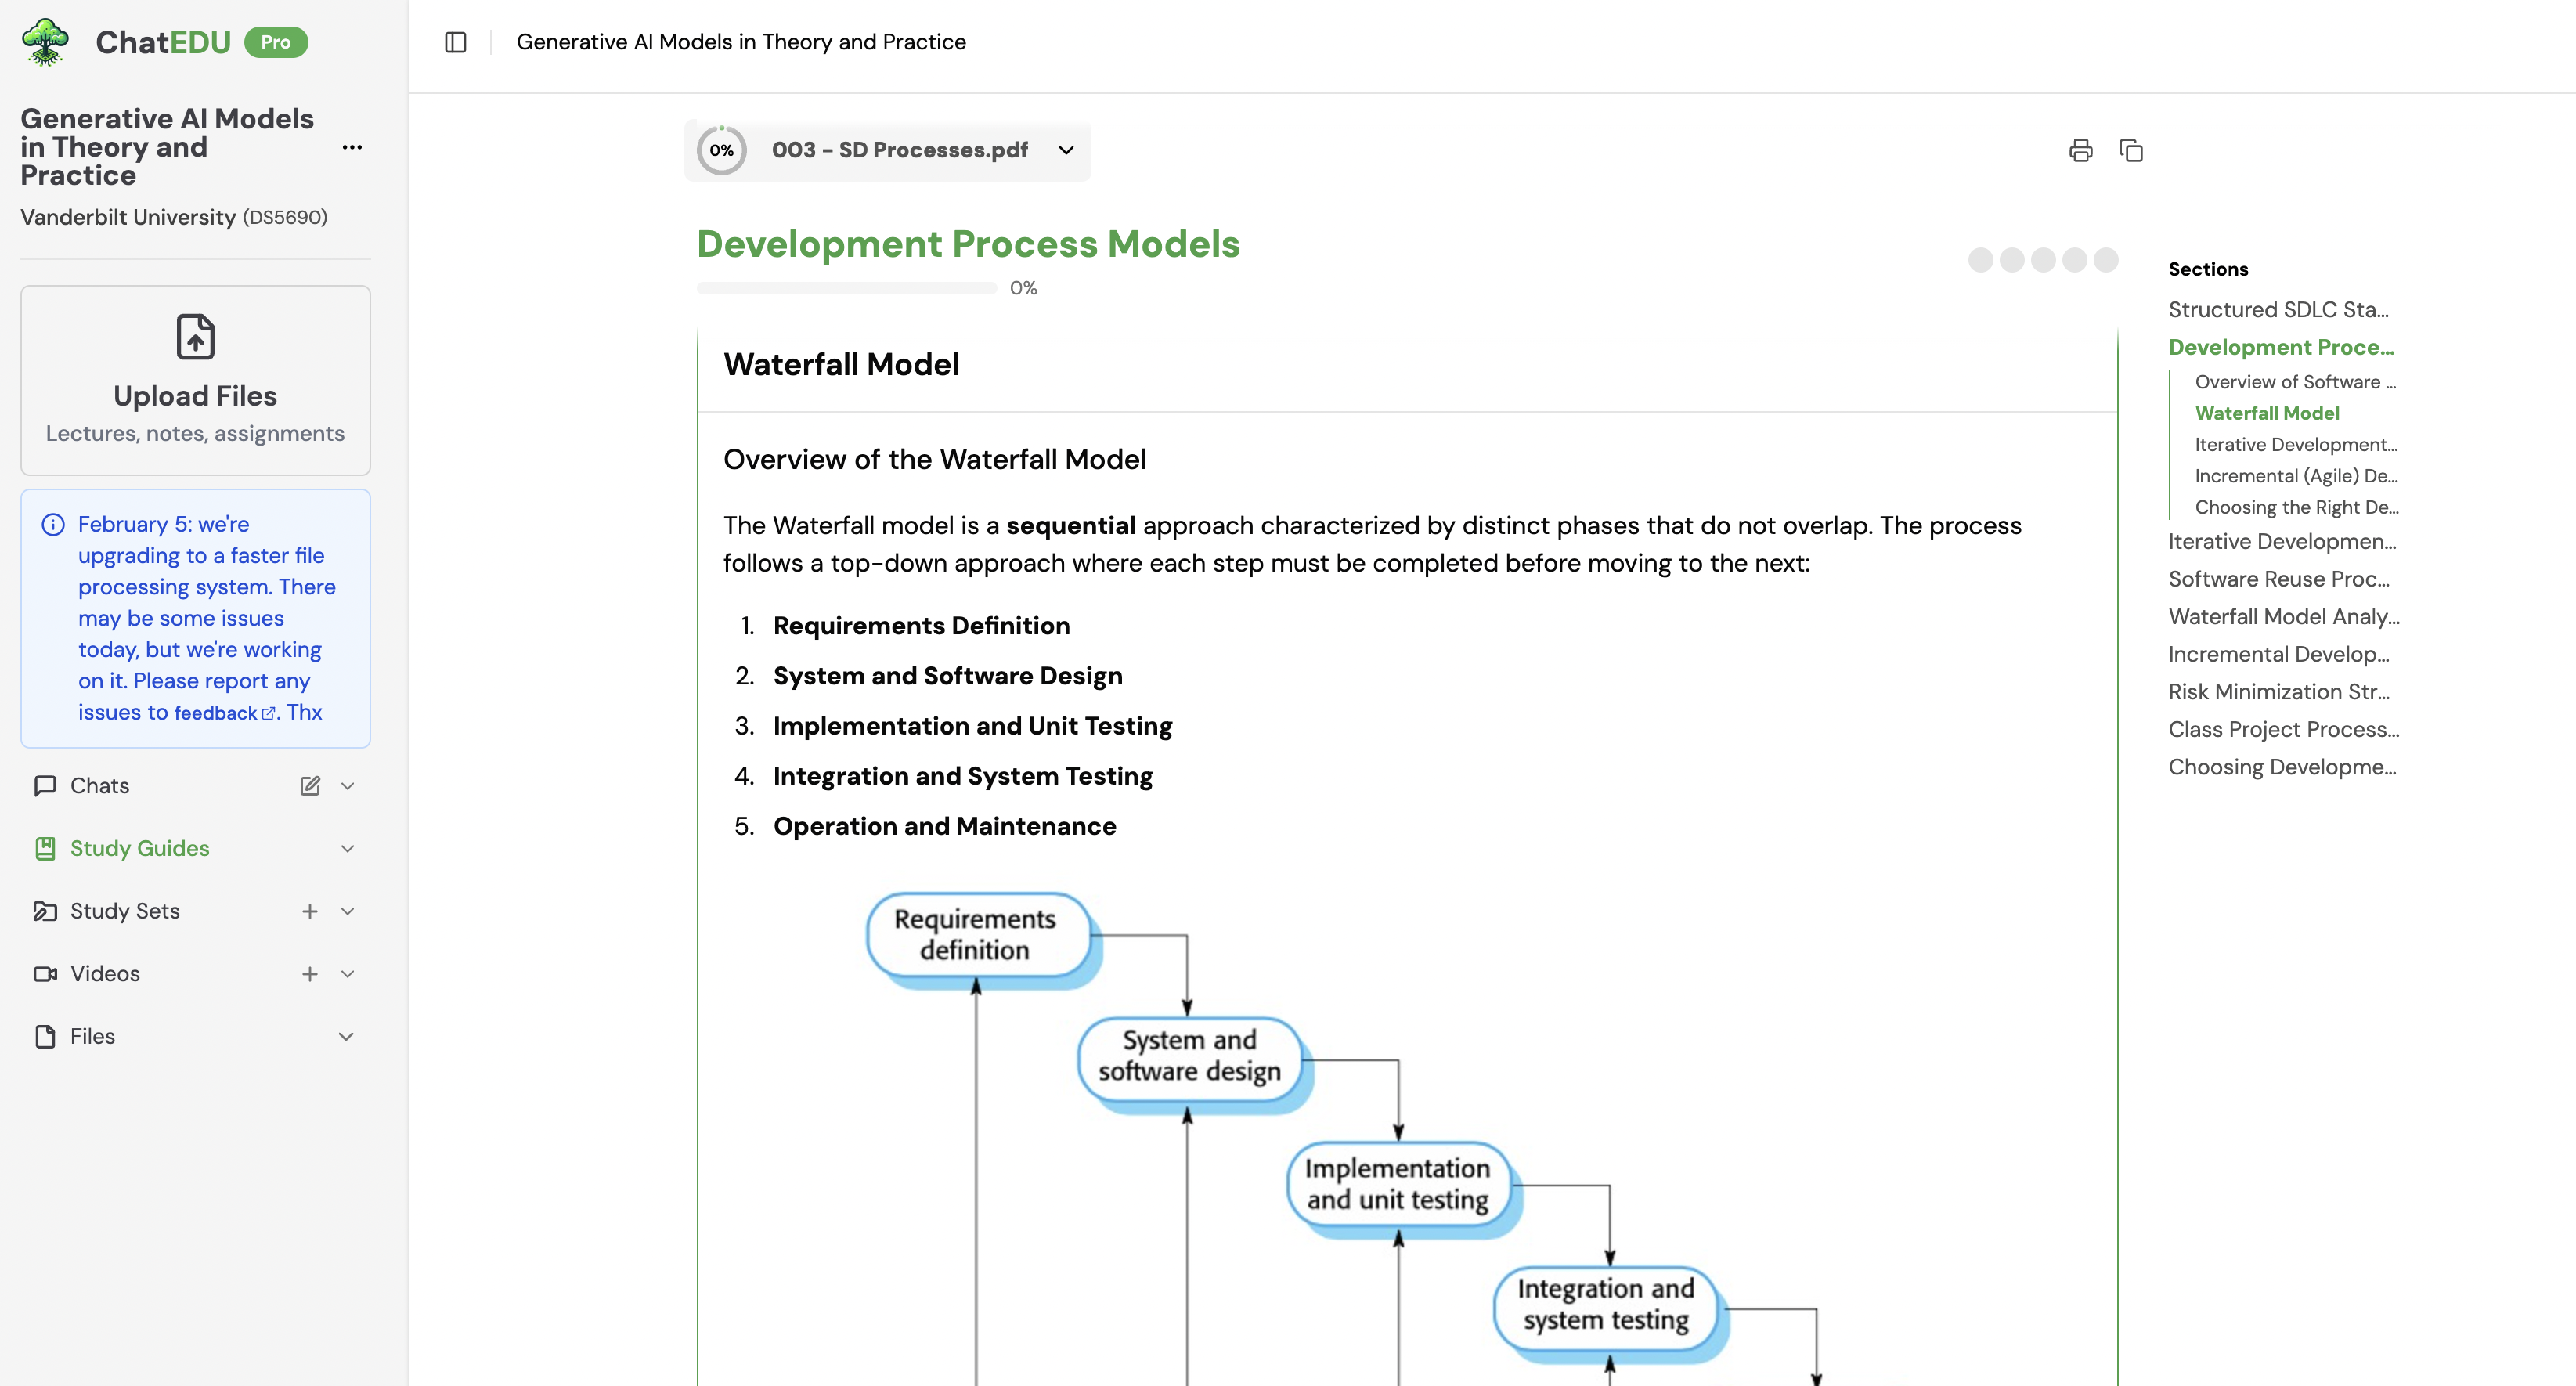Toggle the sidebar panel icon
Screen dimensions: 2576x1386
click(x=455, y=42)
